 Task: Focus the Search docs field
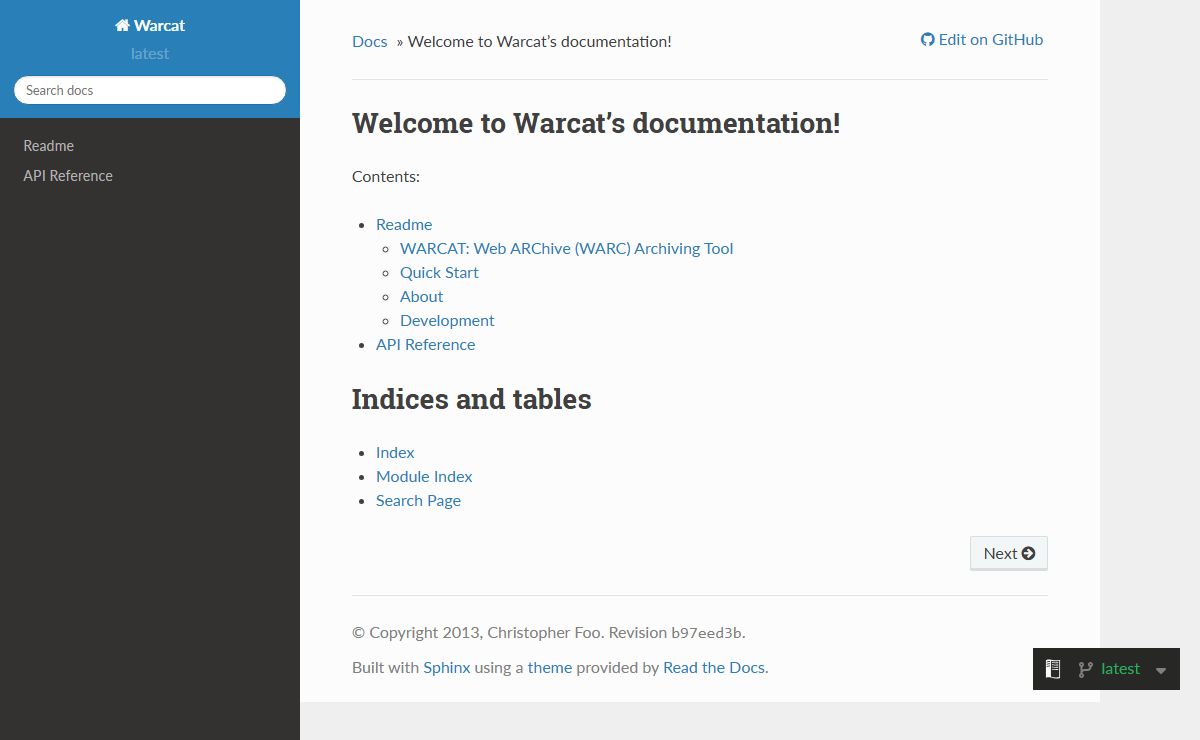[x=150, y=90]
